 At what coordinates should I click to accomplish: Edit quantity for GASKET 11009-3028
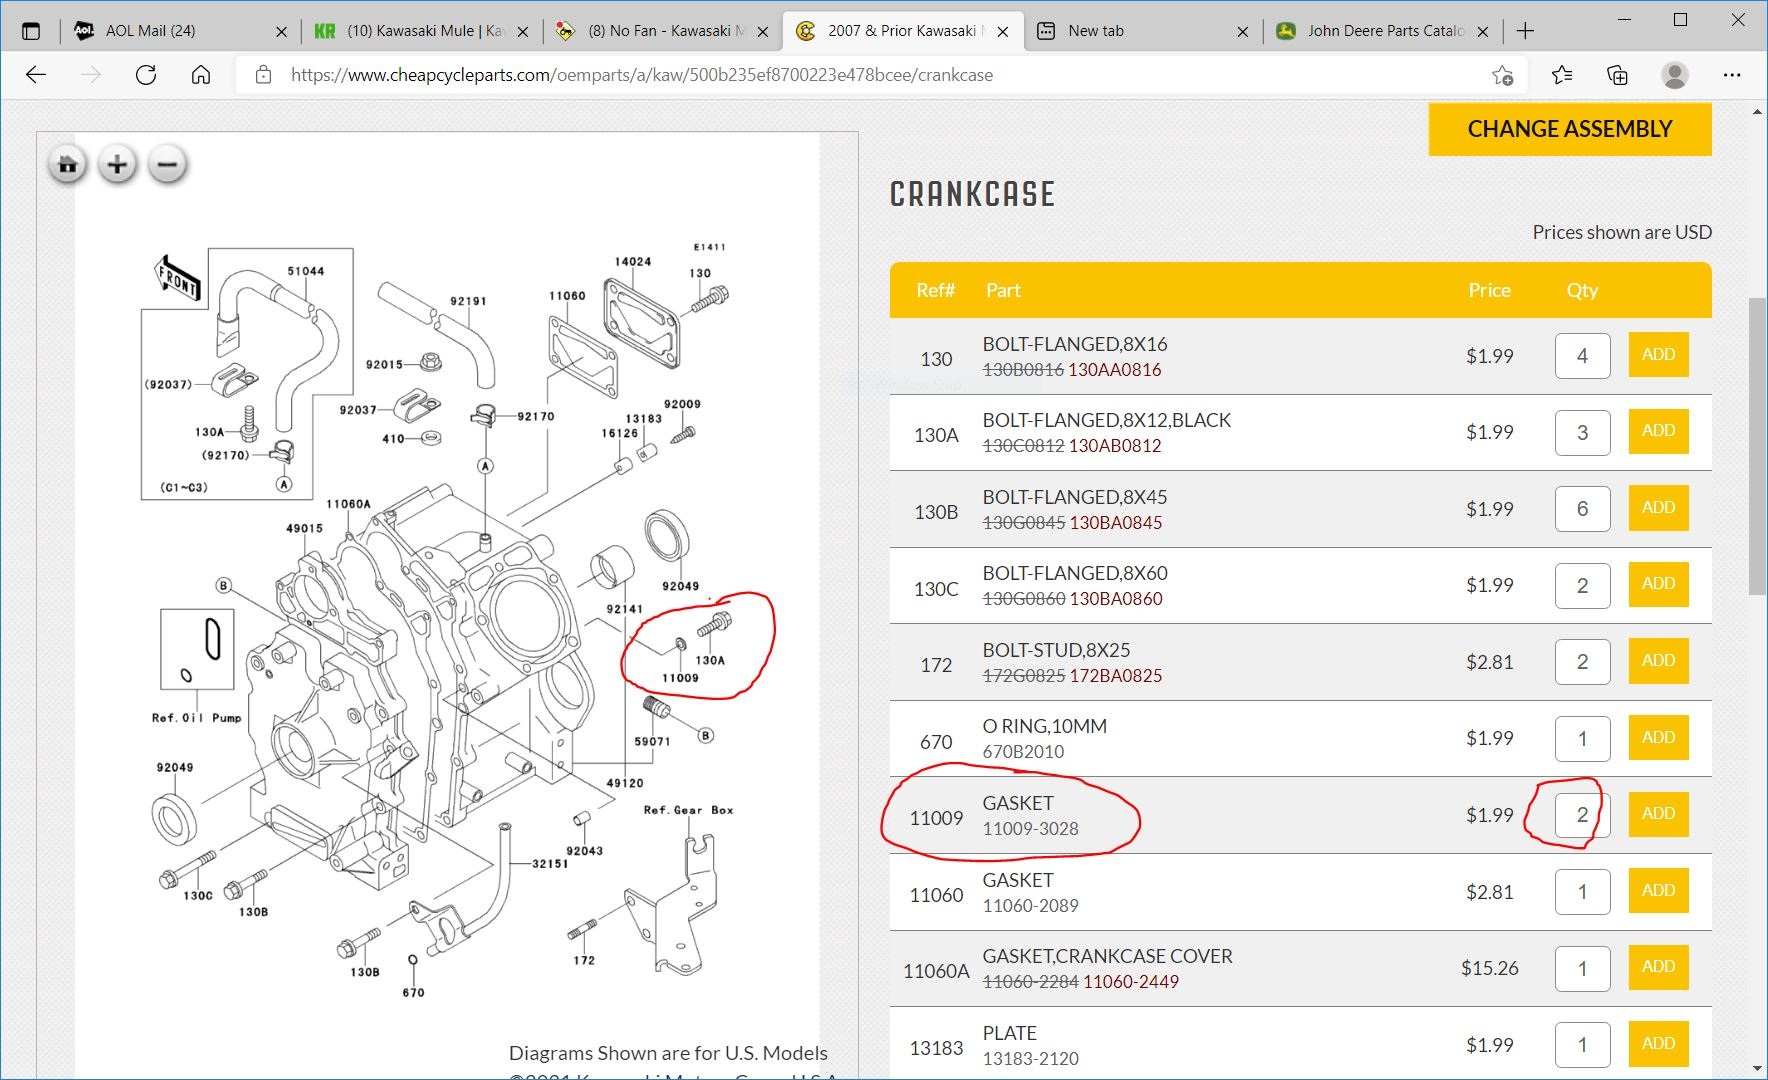[x=1582, y=815]
